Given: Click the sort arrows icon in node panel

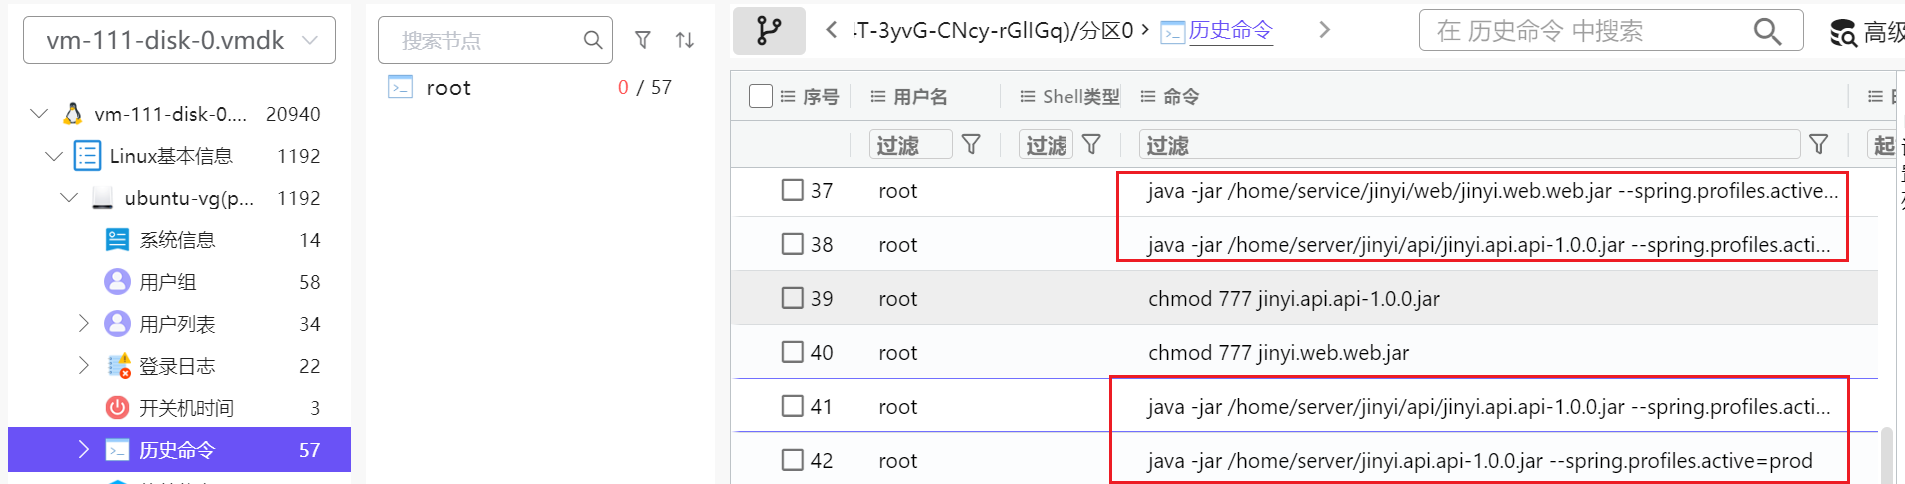Looking at the screenshot, I should (x=685, y=40).
